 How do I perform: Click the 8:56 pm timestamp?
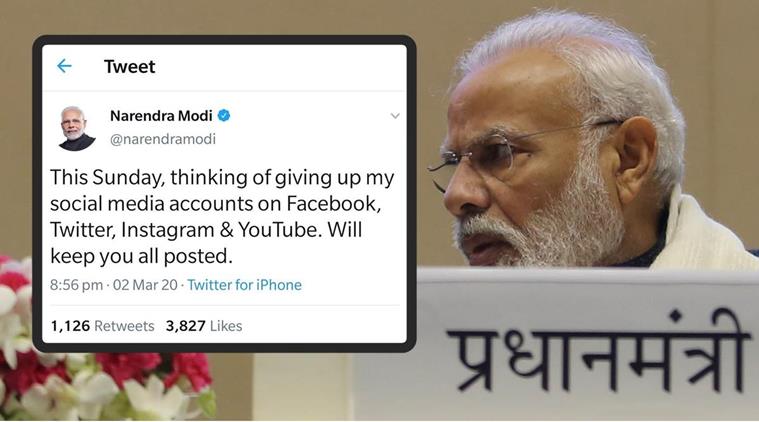click(76, 285)
